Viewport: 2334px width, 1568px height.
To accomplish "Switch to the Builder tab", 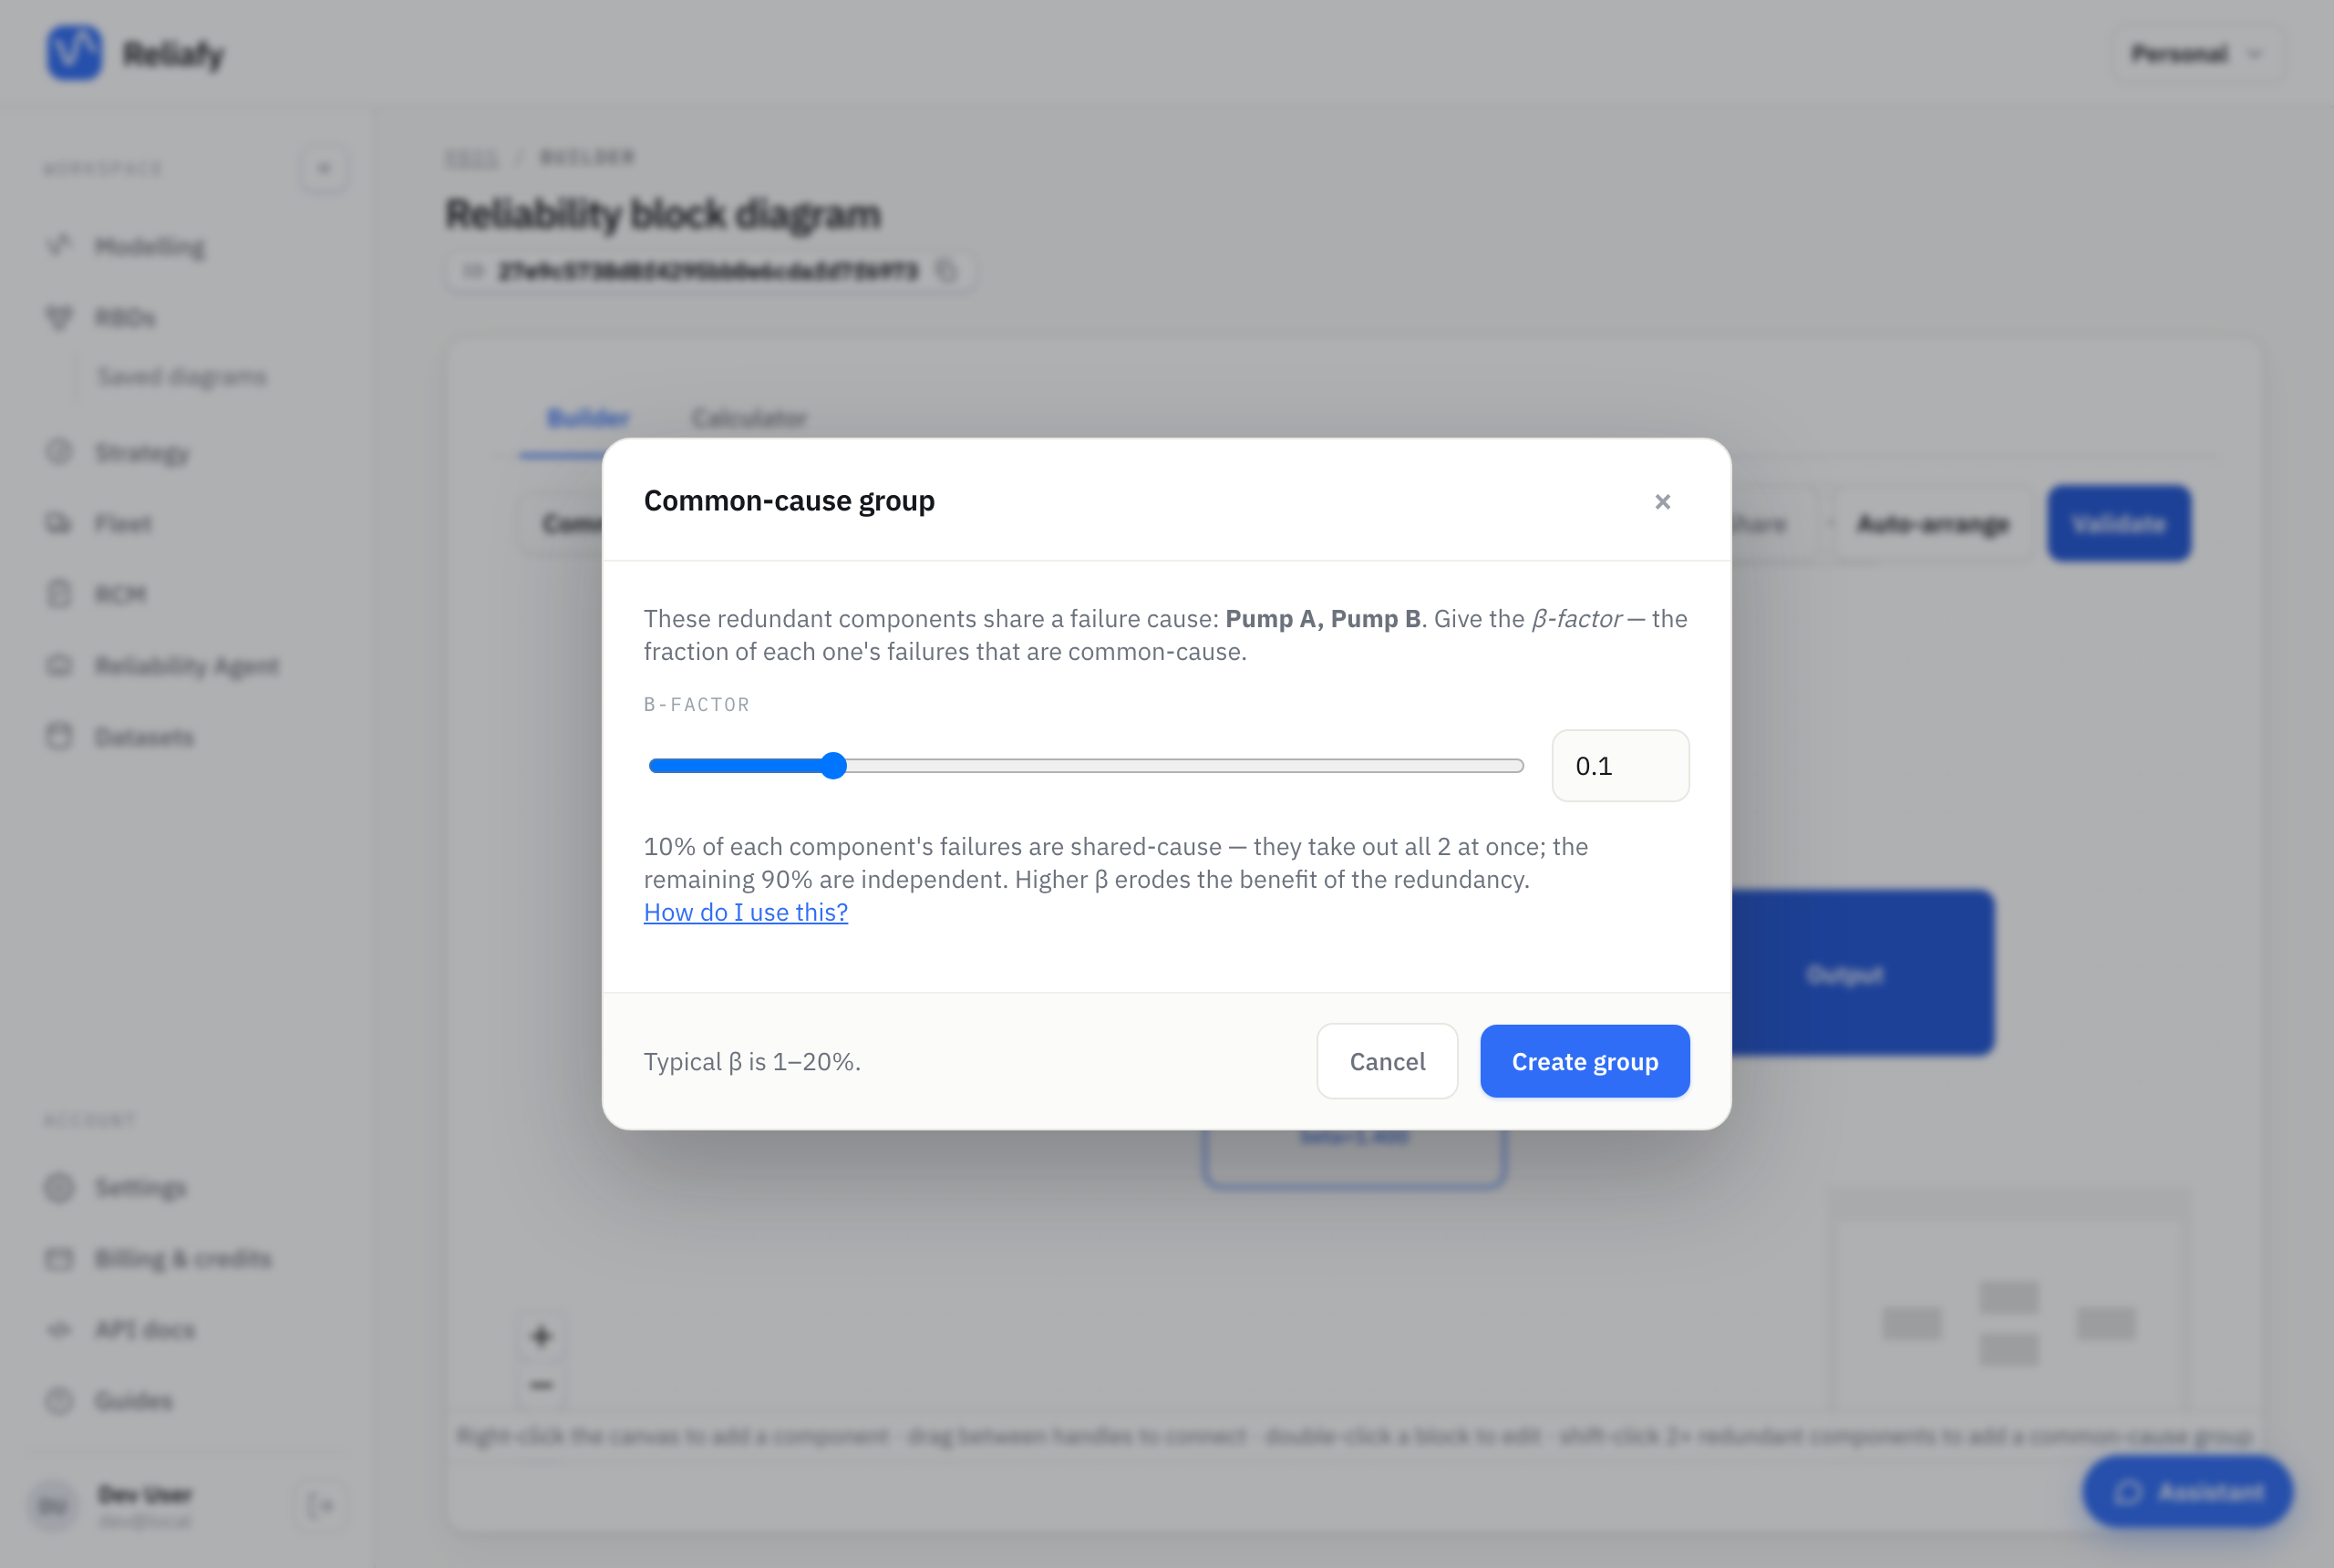I will (588, 418).
